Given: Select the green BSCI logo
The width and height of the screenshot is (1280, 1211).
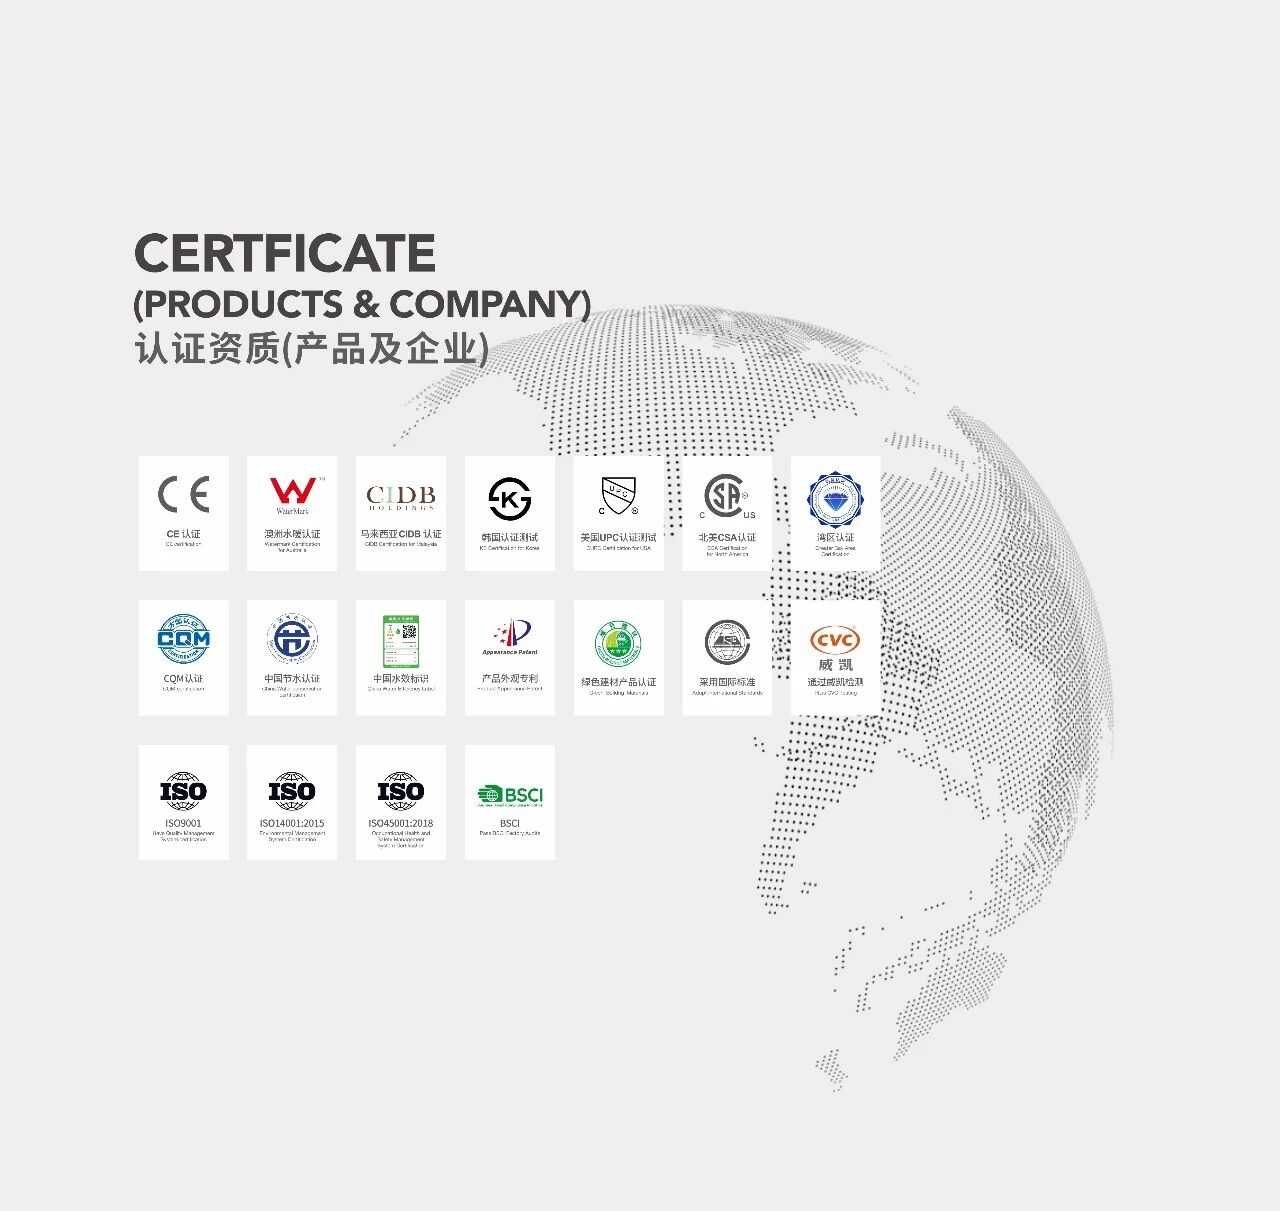Looking at the screenshot, I should pyautogui.click(x=510, y=795).
